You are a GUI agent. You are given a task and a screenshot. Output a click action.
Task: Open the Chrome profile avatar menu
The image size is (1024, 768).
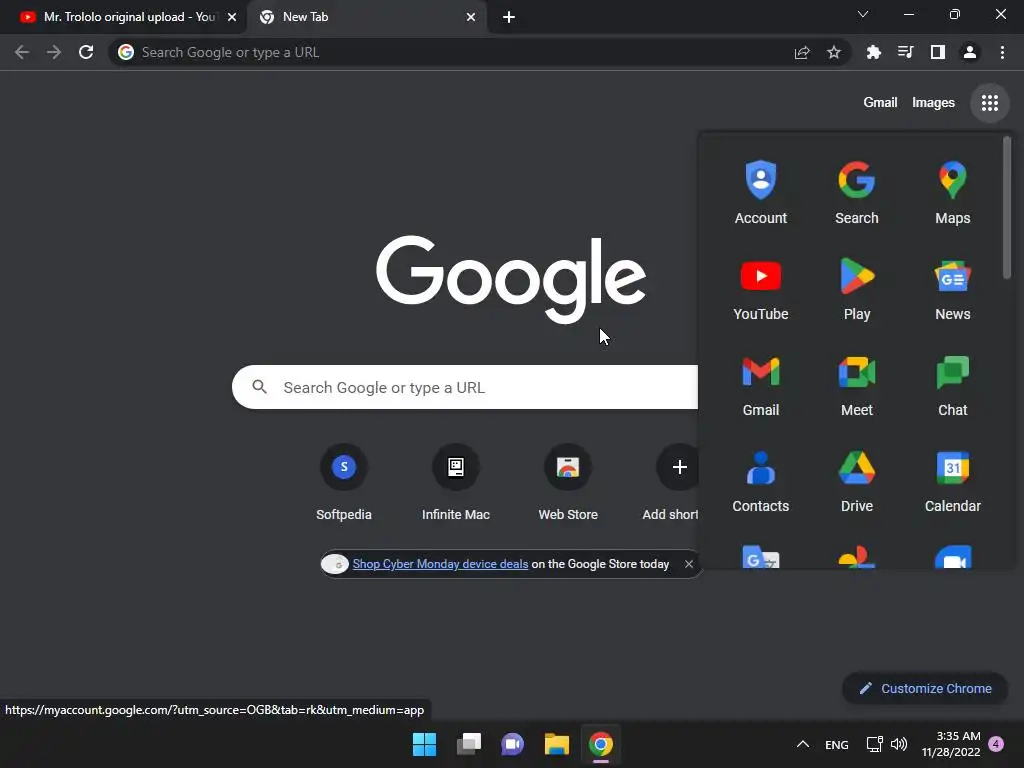[x=969, y=52]
